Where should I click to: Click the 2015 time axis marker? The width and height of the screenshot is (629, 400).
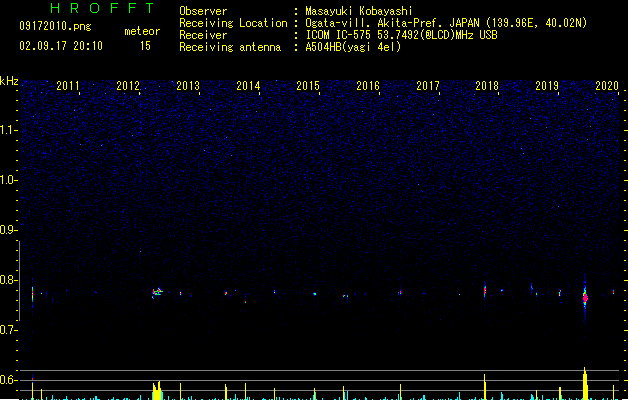(x=308, y=86)
